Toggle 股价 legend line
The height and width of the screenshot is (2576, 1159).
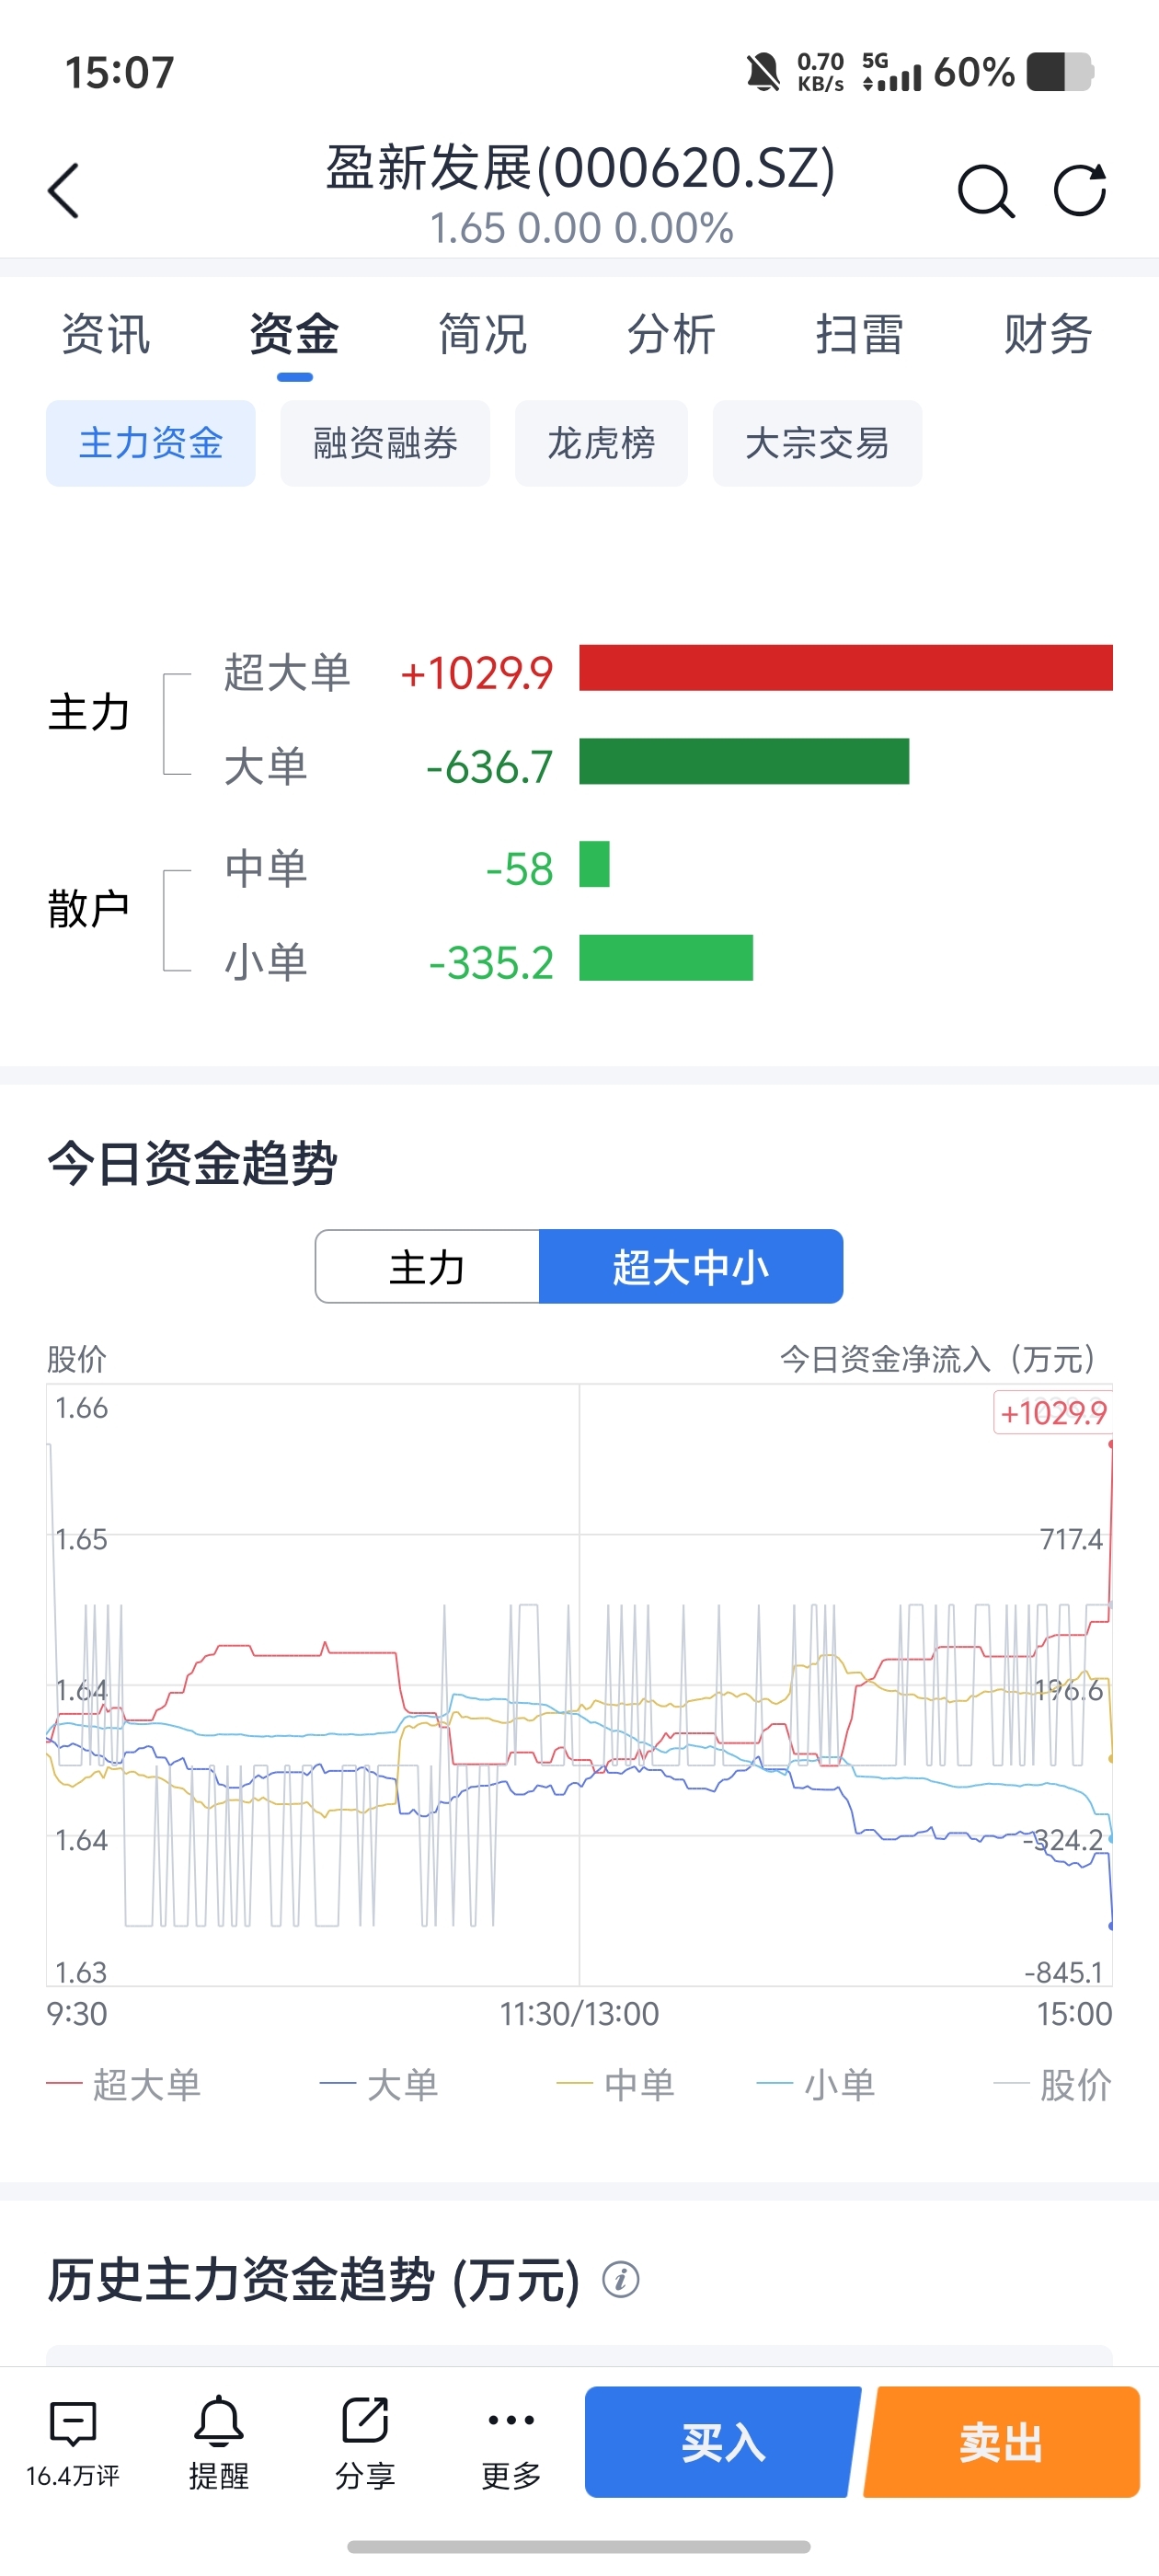click(x=1052, y=2084)
